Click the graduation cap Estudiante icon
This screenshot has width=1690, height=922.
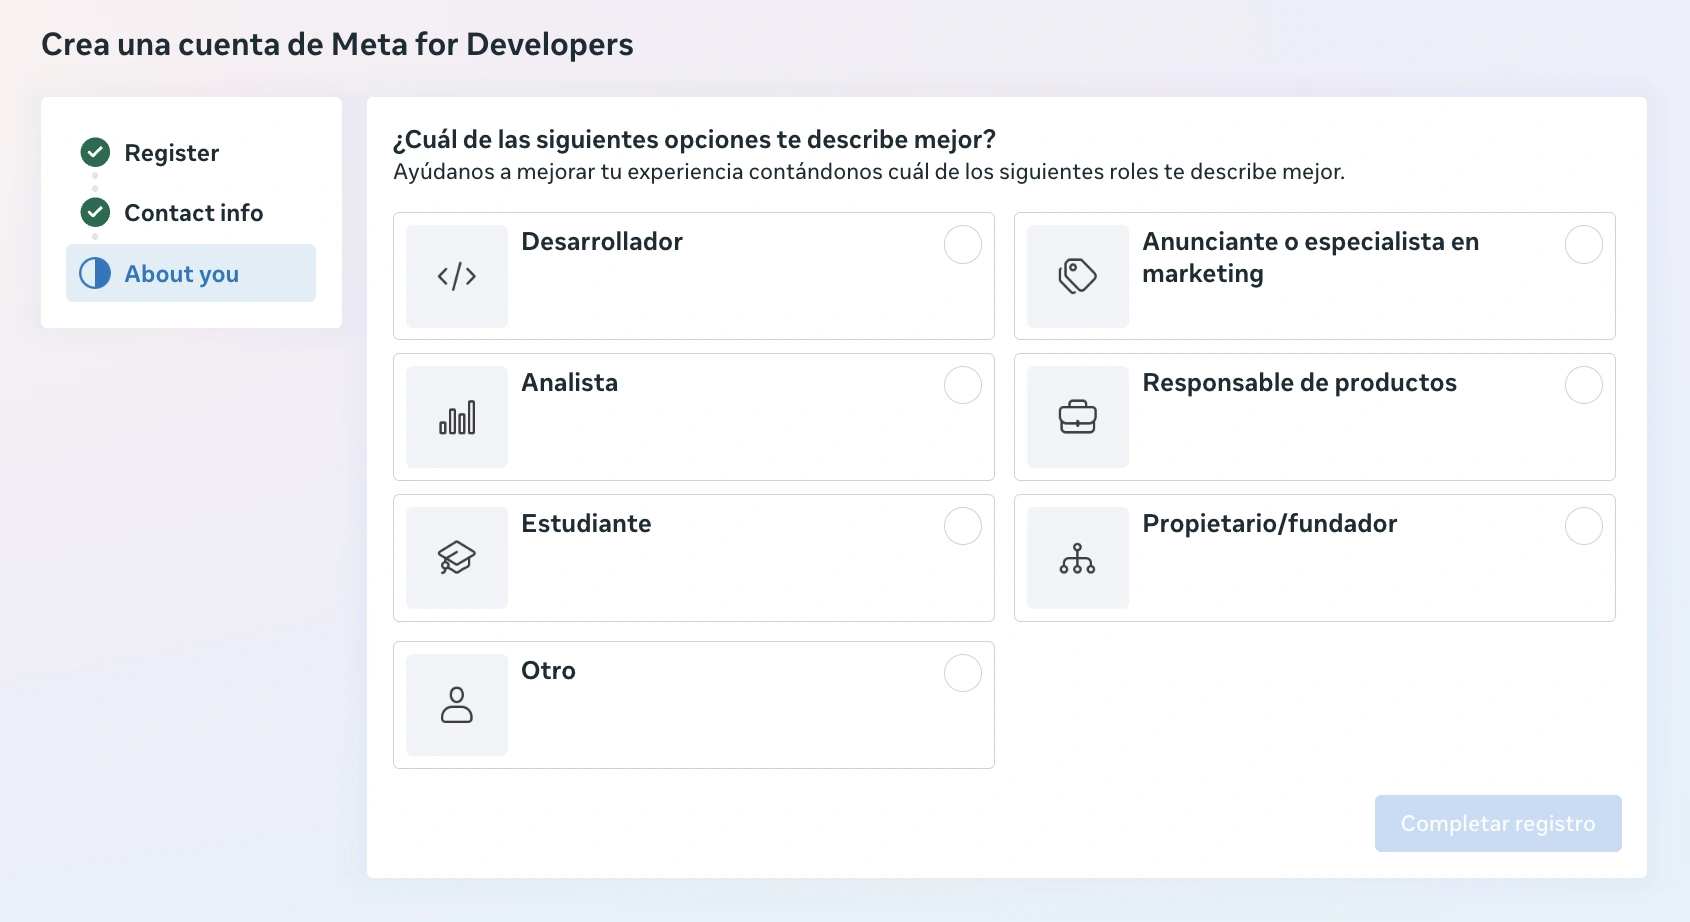pyautogui.click(x=457, y=558)
